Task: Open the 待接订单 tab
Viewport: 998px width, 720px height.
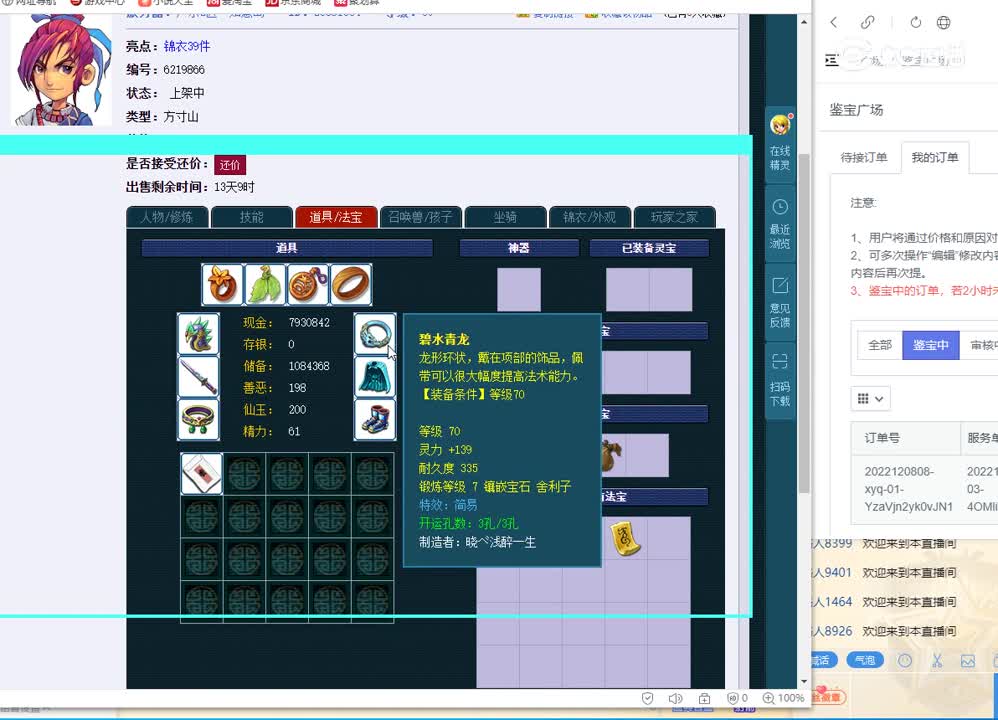Action: pyautogui.click(x=864, y=157)
